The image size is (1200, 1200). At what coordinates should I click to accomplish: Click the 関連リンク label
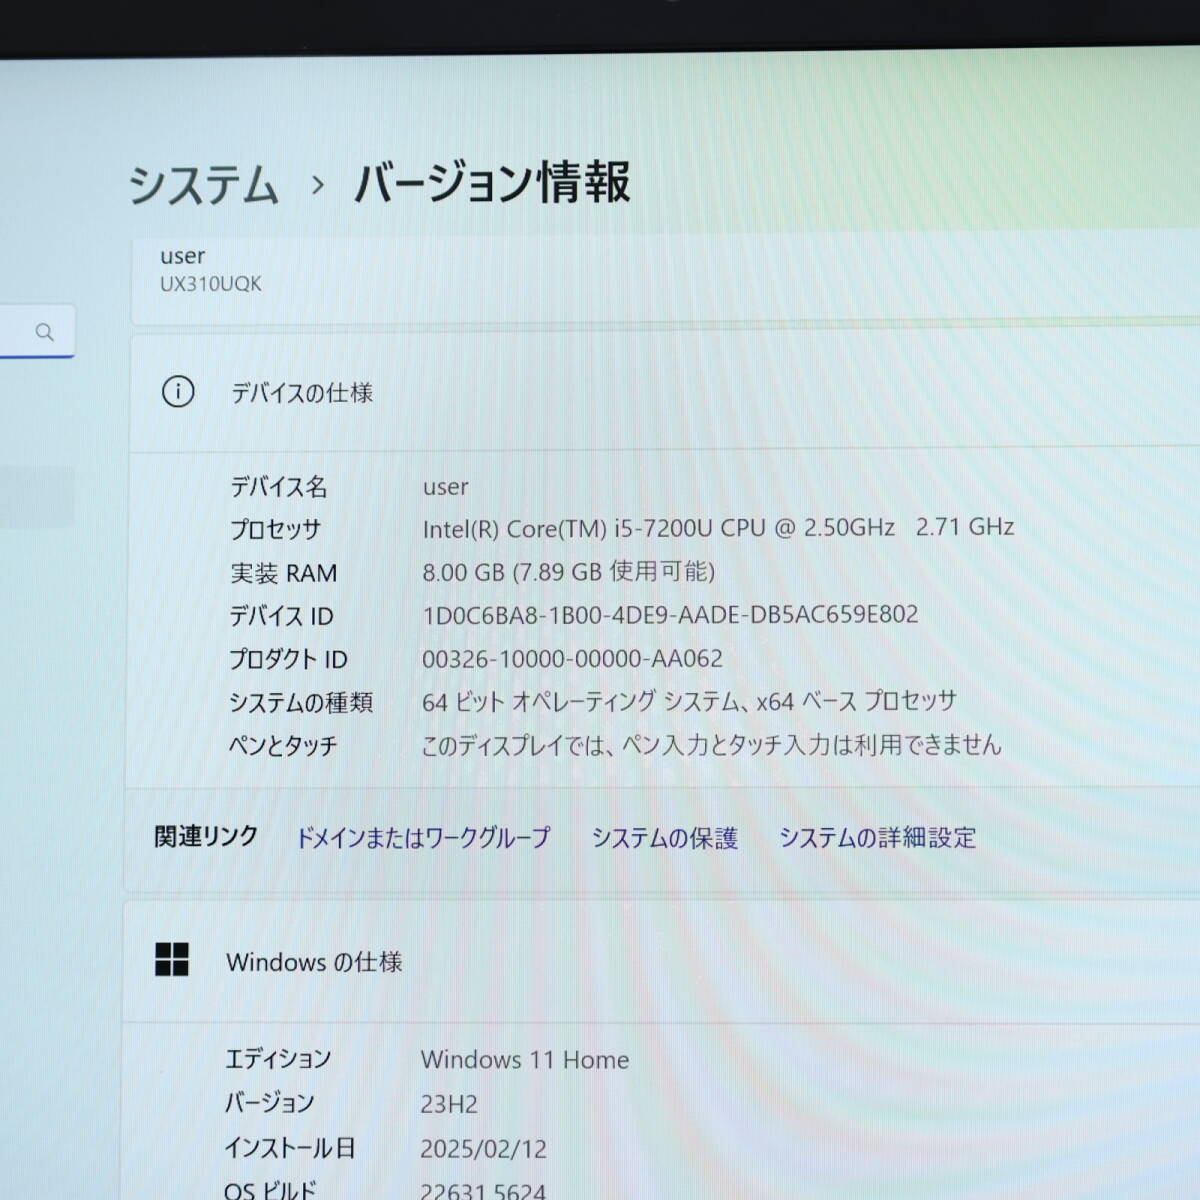[x=206, y=837]
